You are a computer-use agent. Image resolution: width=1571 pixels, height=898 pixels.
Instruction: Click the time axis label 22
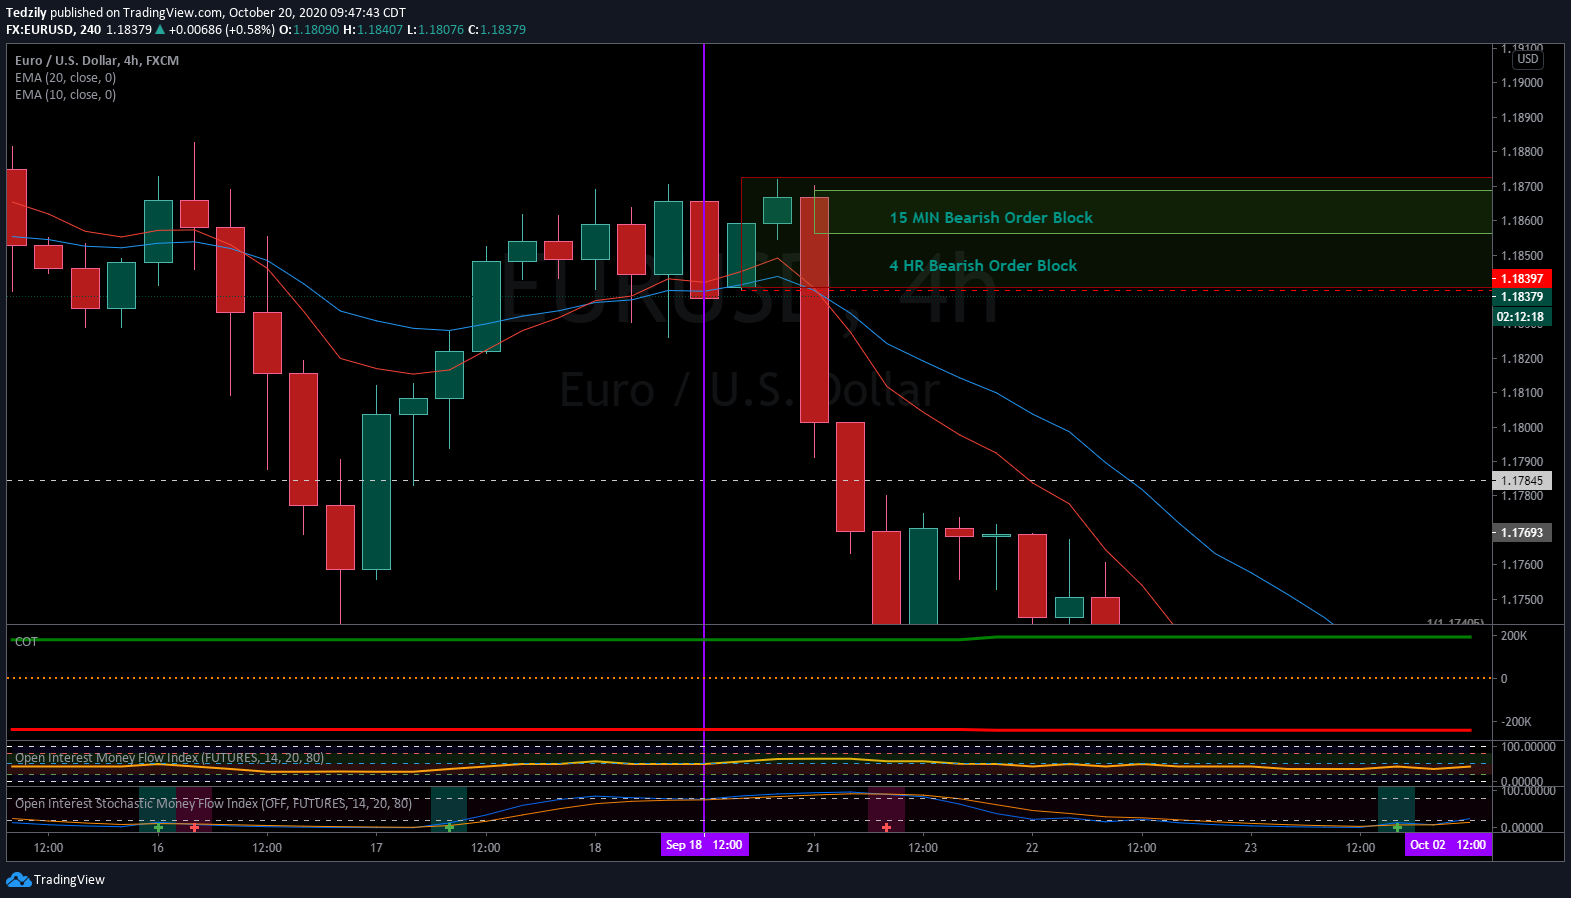pos(1032,848)
